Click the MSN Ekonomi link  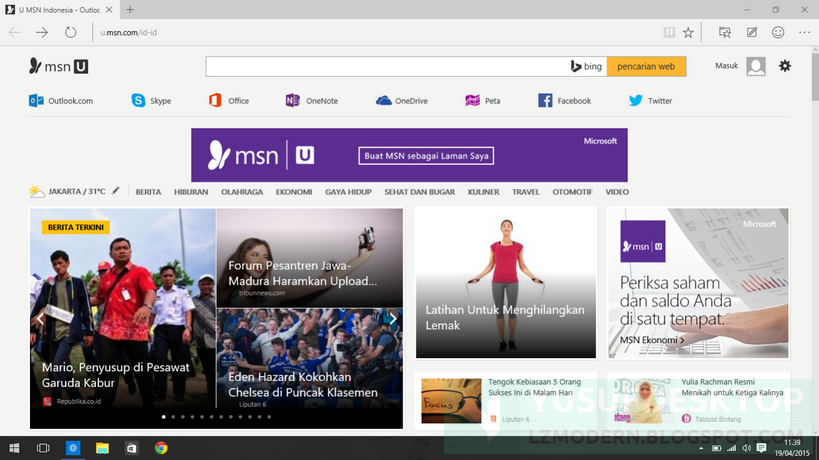point(652,340)
